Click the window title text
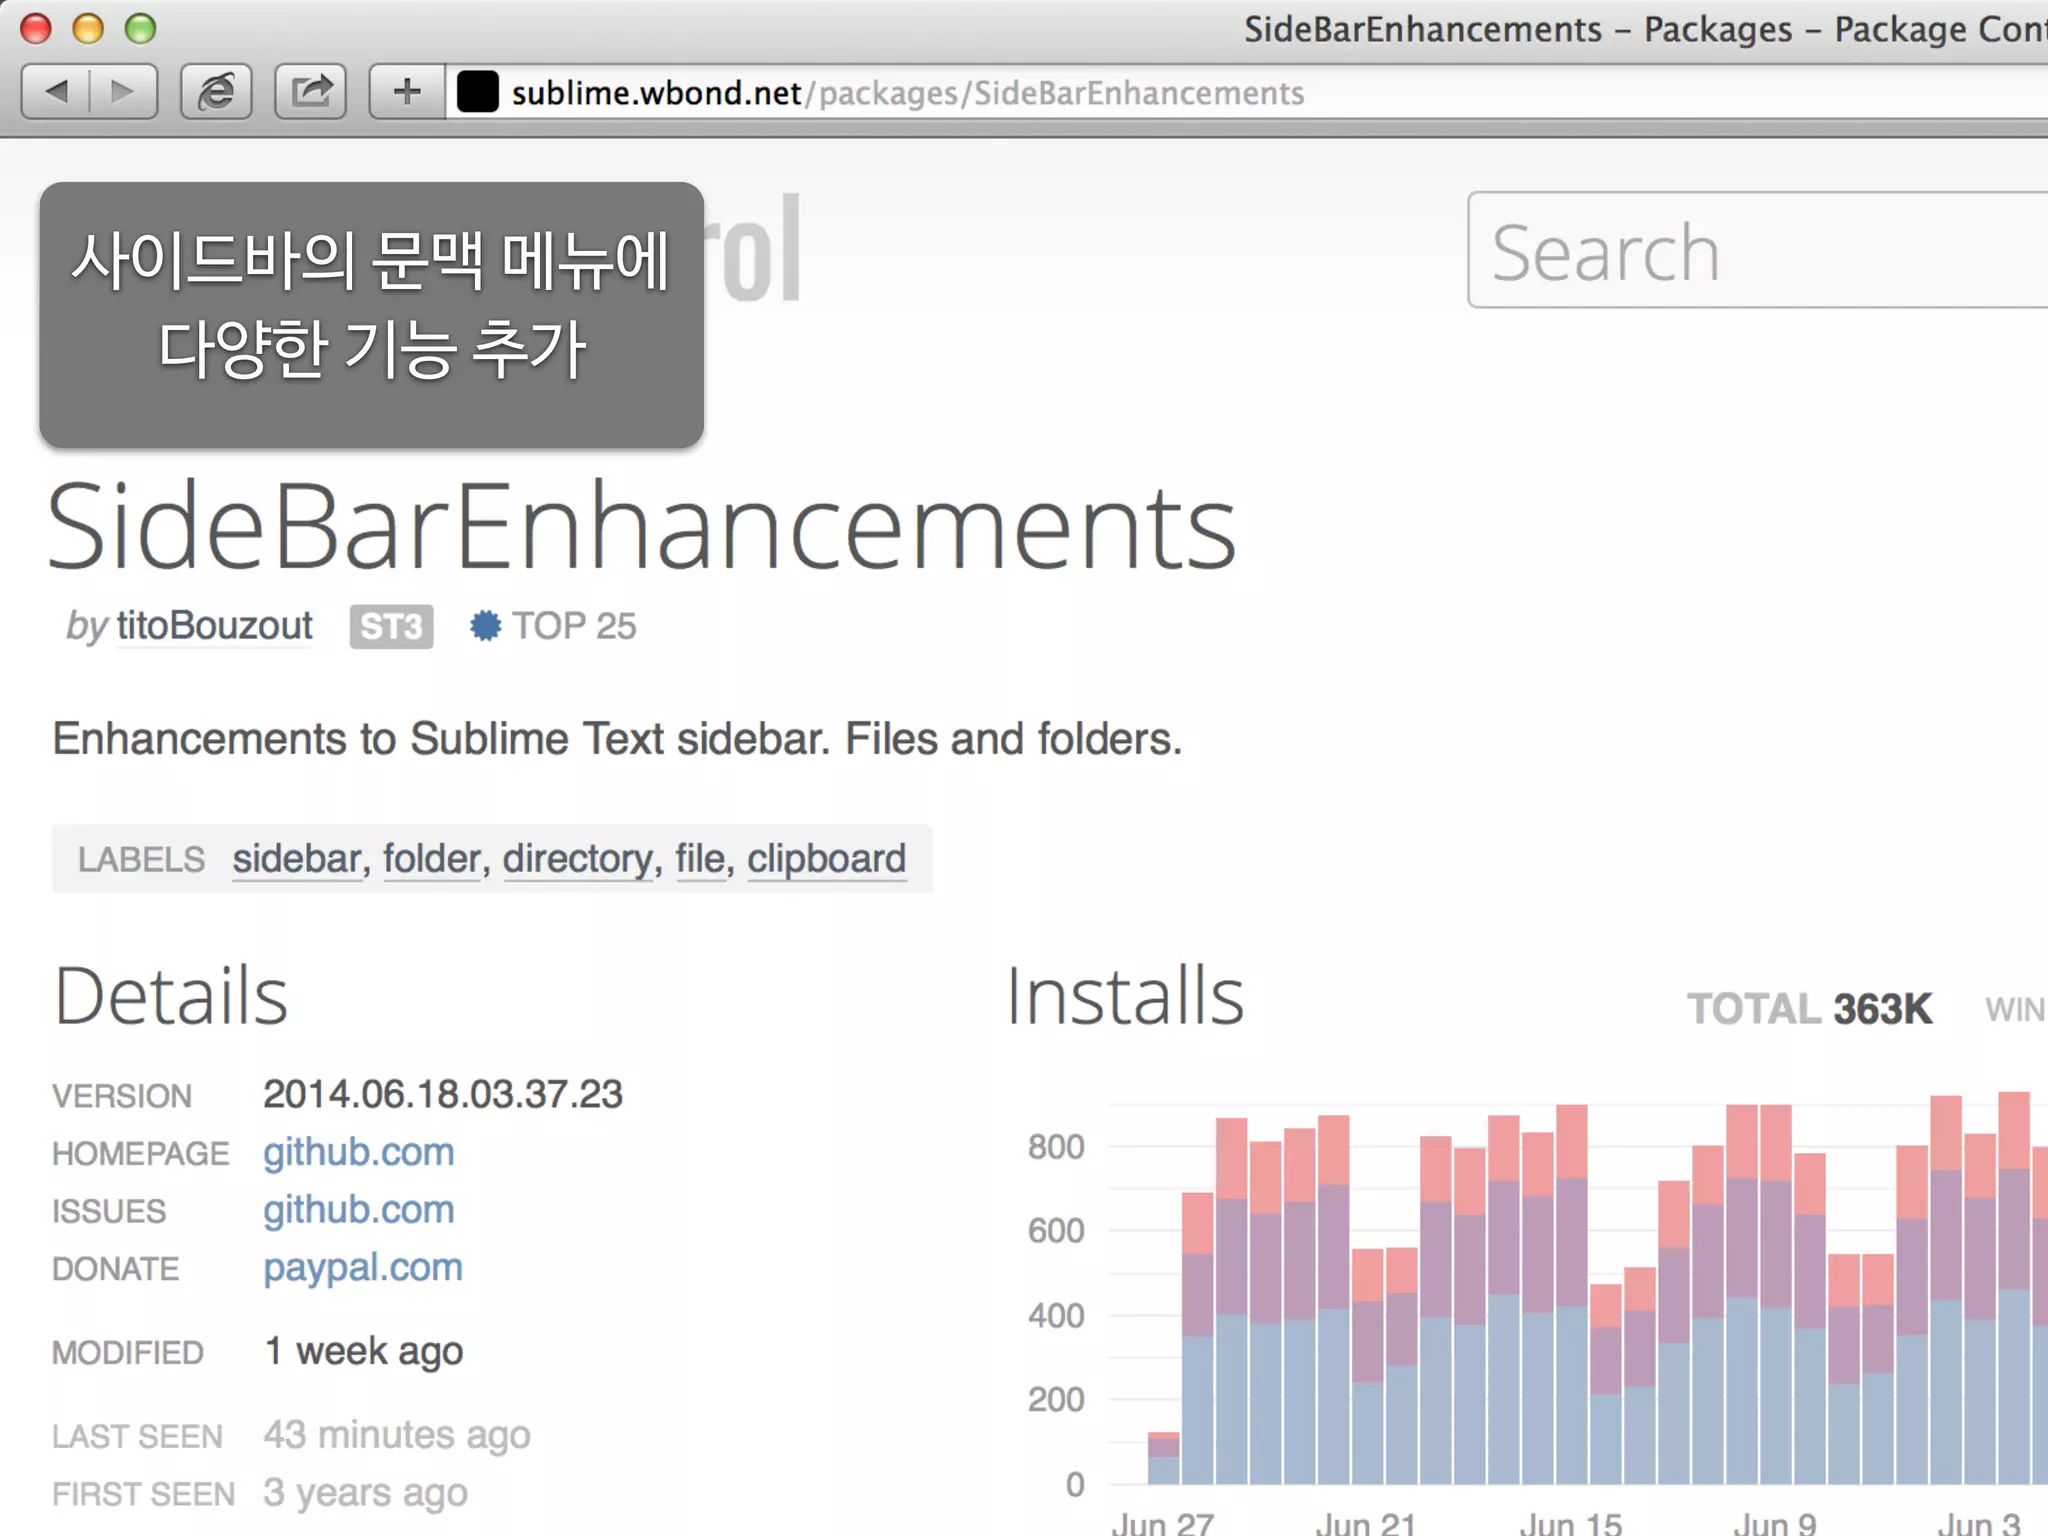Screen dimensions: 2048x1536 click(x=1645, y=29)
